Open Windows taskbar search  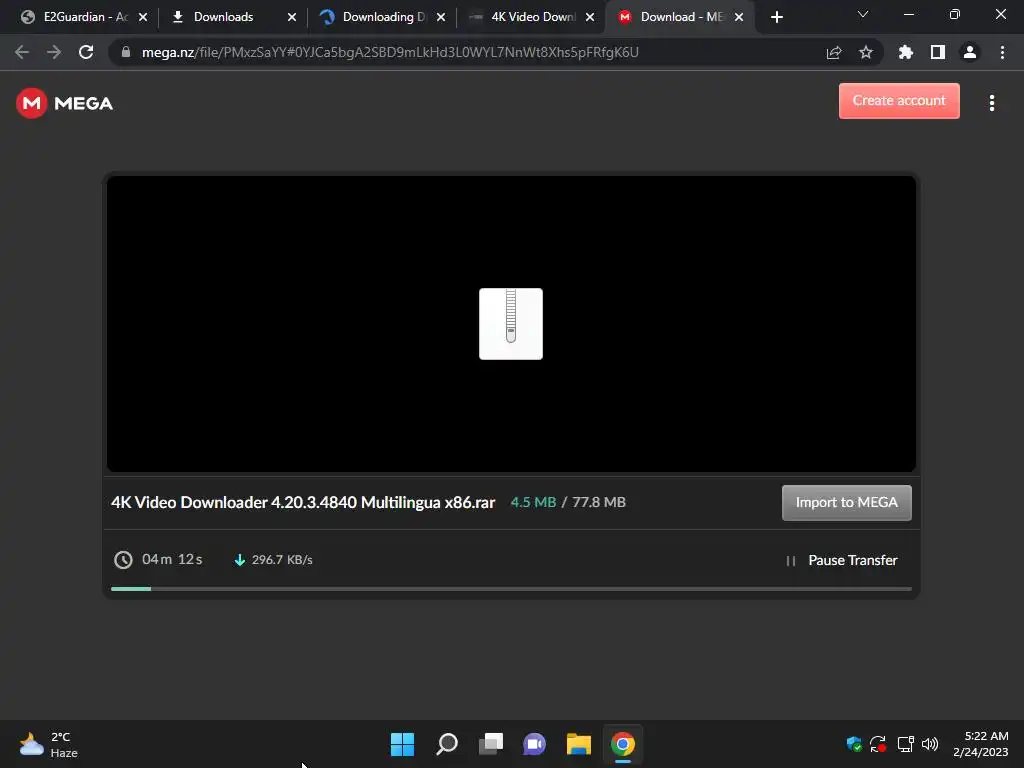[447, 744]
